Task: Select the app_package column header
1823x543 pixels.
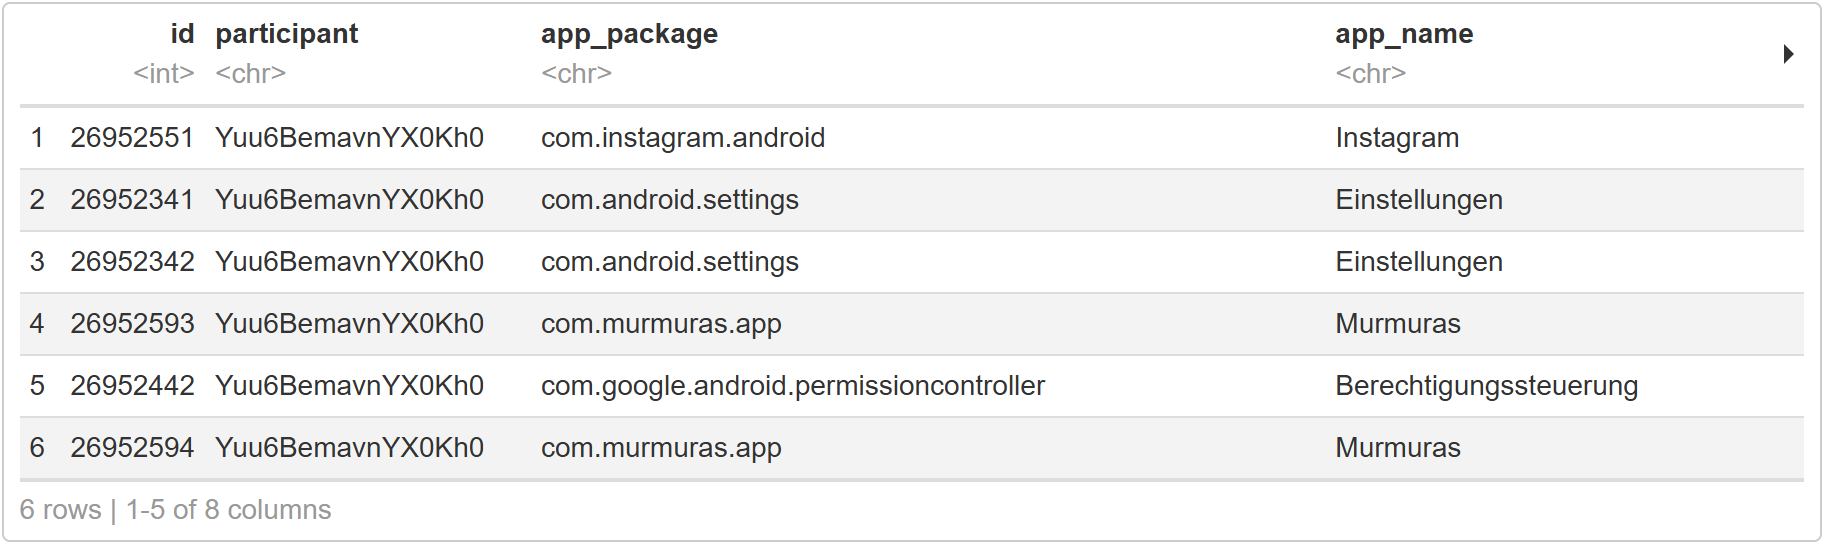Action: pyautogui.click(x=629, y=34)
